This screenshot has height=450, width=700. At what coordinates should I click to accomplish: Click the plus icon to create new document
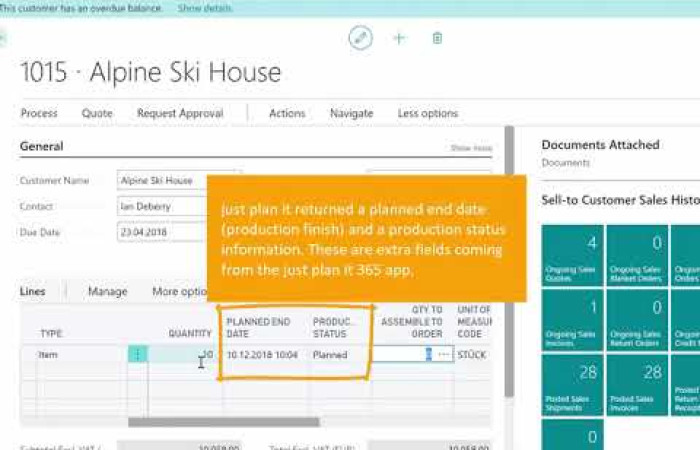399,38
